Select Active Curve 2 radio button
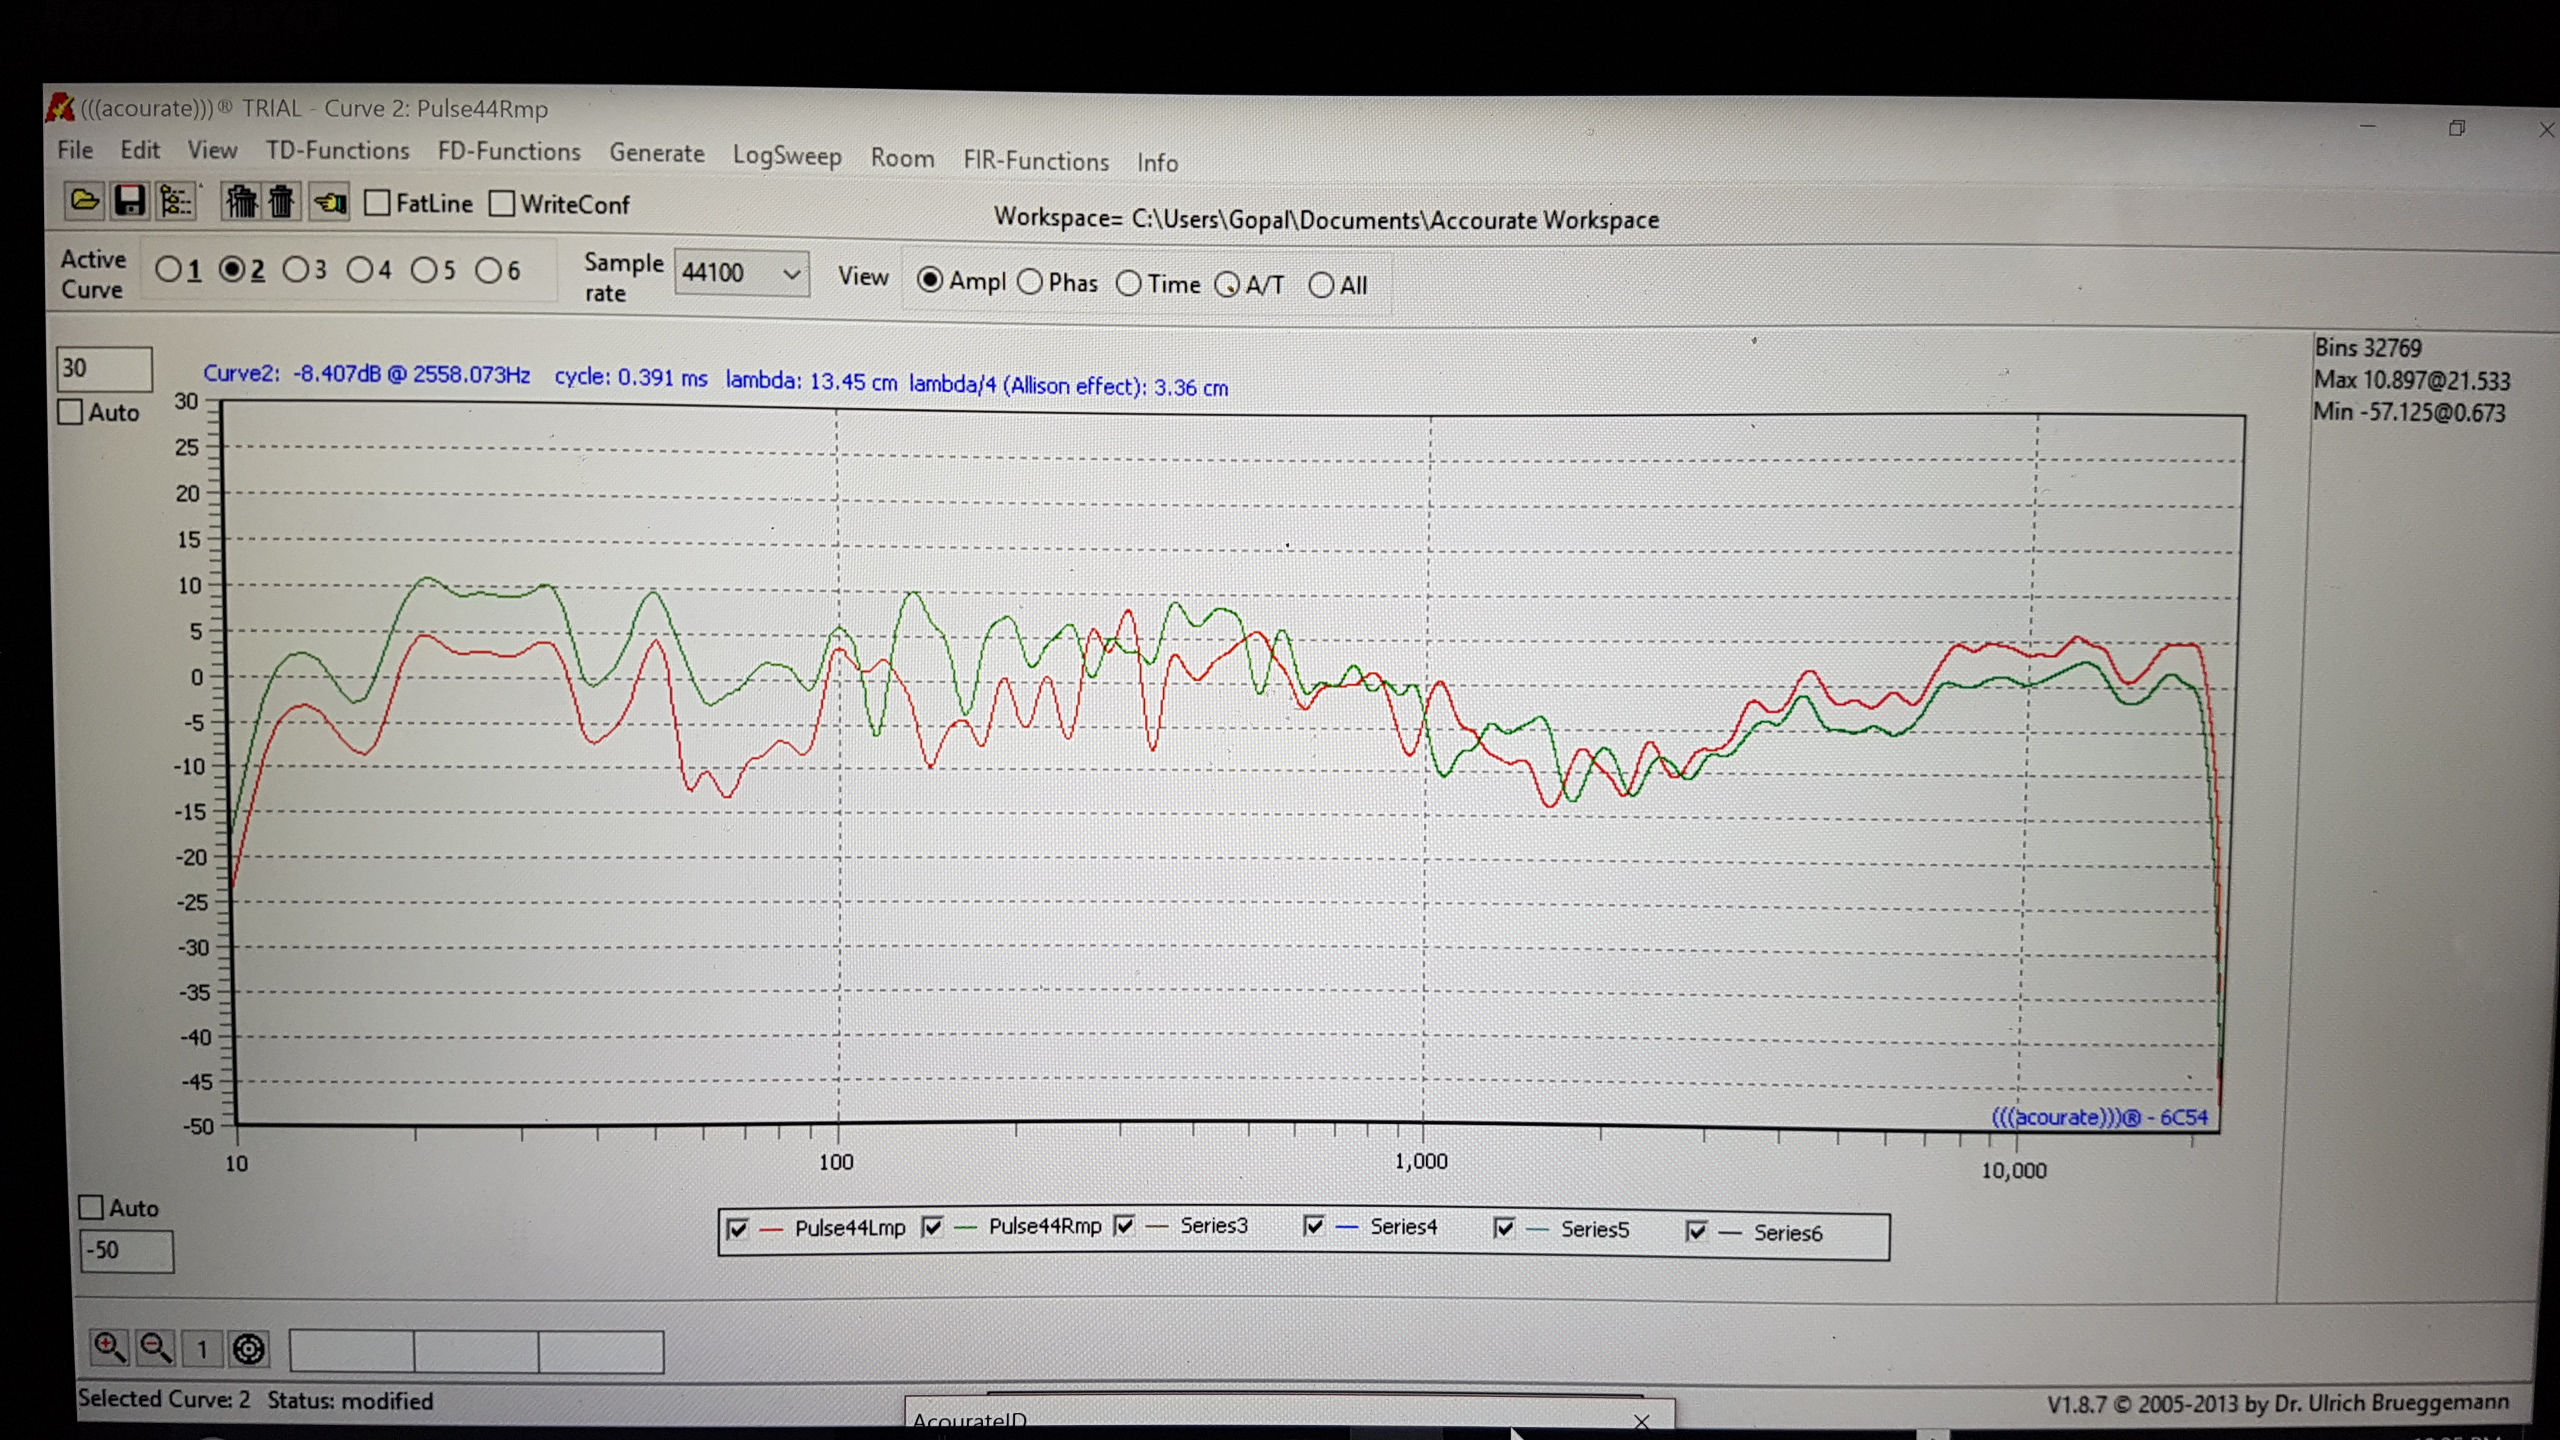Screen dimensions: 2560x1440 (x=232, y=269)
